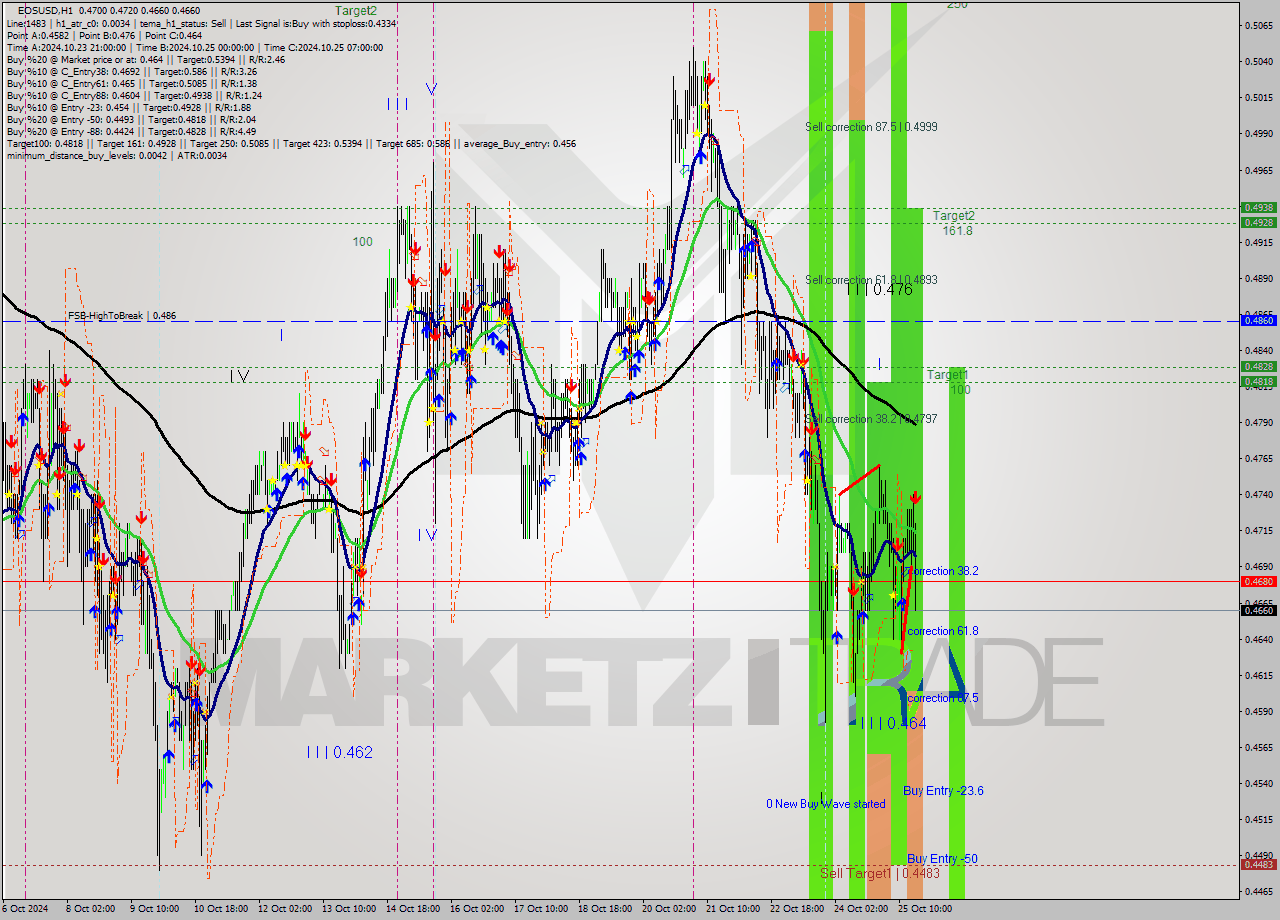
Task: Click the 'Buy %20 @ Entry -88' info line
Action: coord(130,131)
